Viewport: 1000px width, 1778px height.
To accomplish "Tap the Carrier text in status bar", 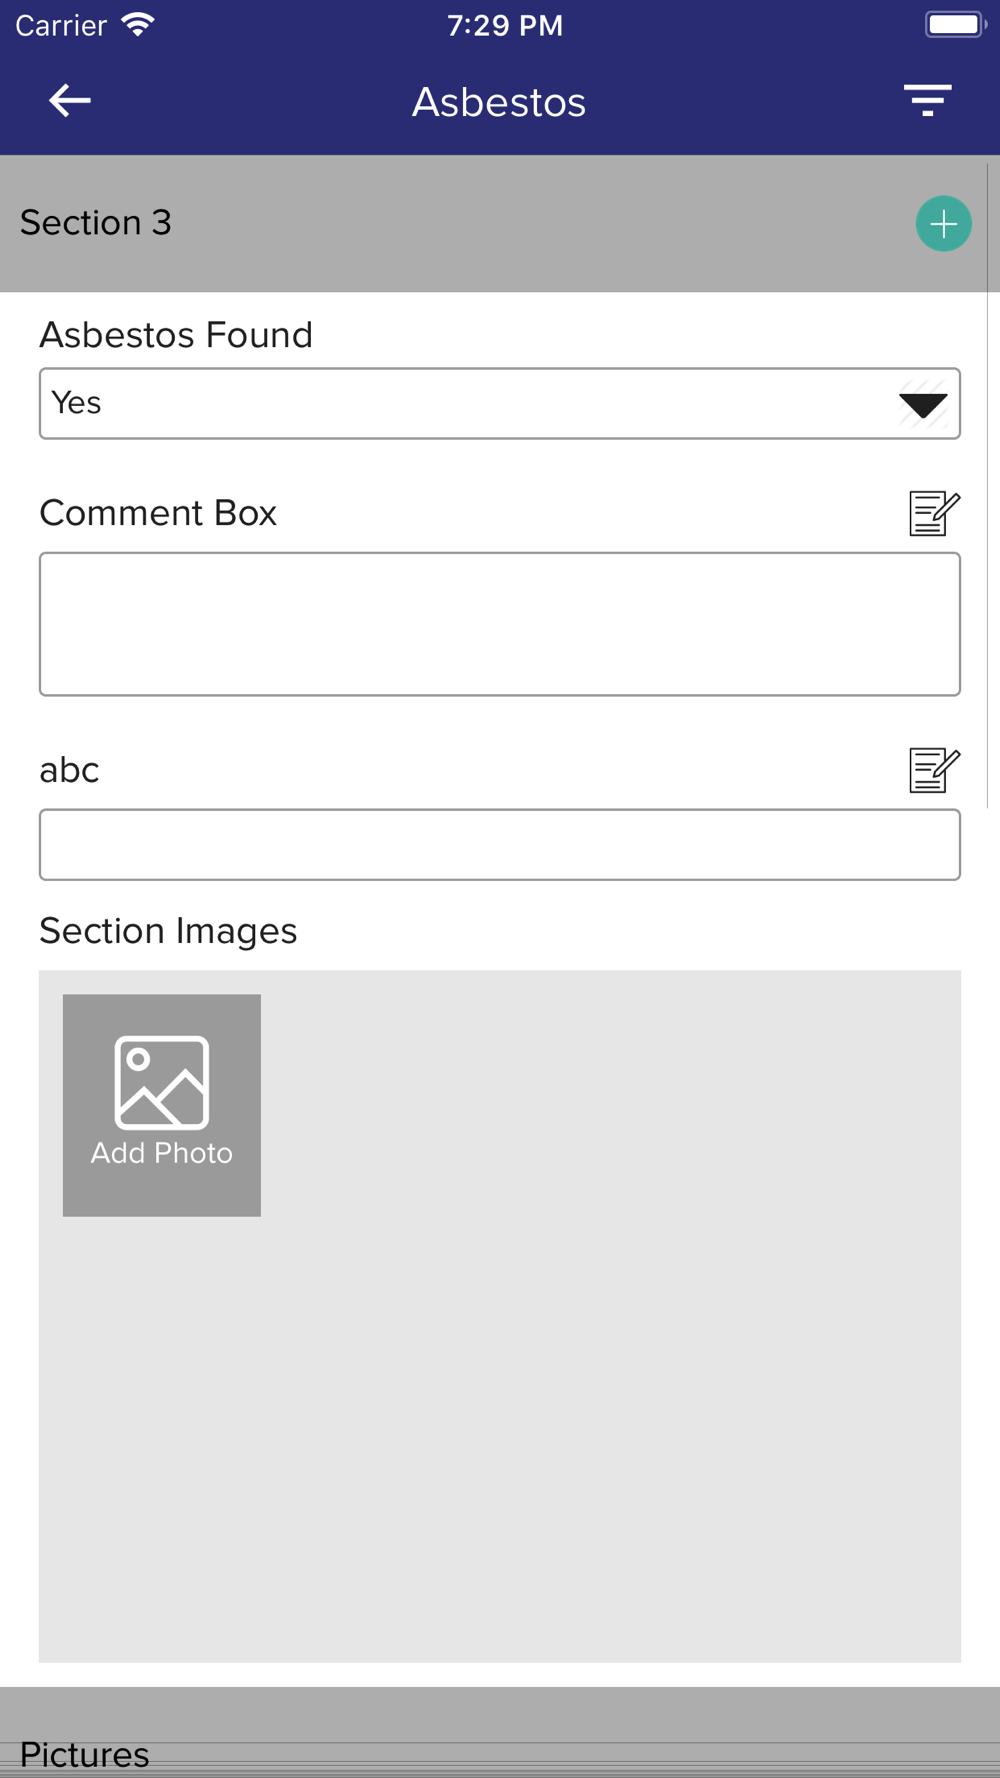I will [61, 25].
